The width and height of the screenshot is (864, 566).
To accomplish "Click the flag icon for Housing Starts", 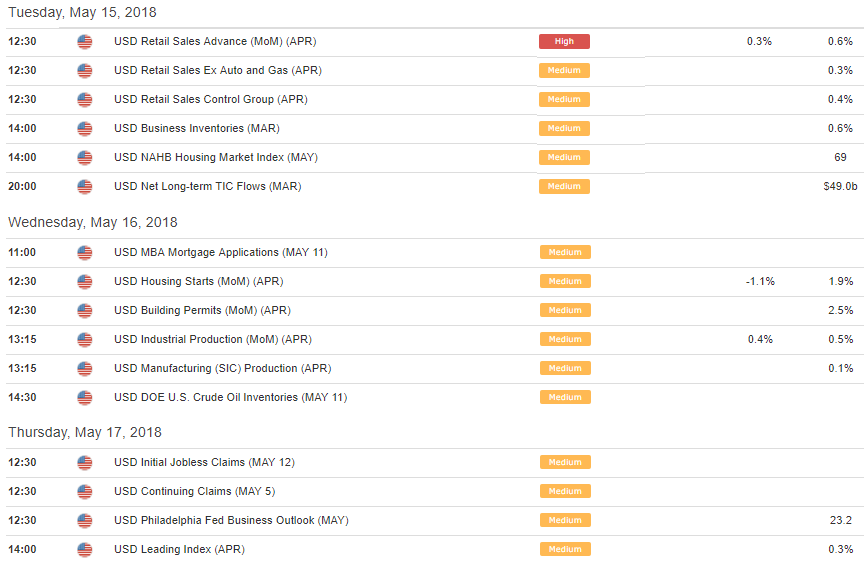I will 84,282.
